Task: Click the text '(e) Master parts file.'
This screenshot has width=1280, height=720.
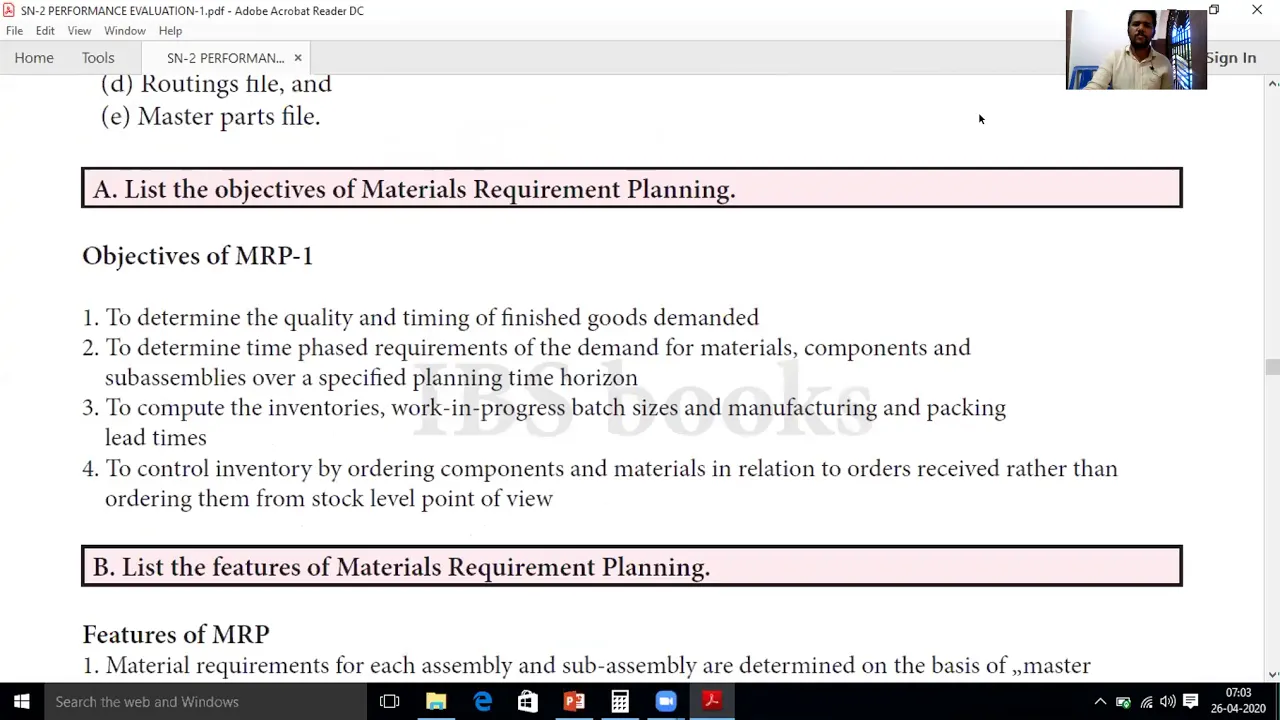Action: click(210, 117)
